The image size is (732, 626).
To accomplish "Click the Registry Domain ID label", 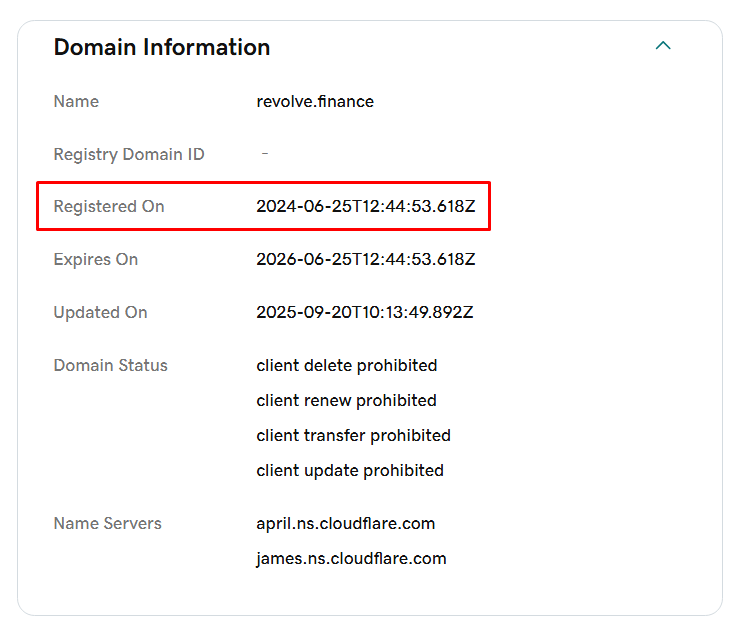I will (129, 154).
